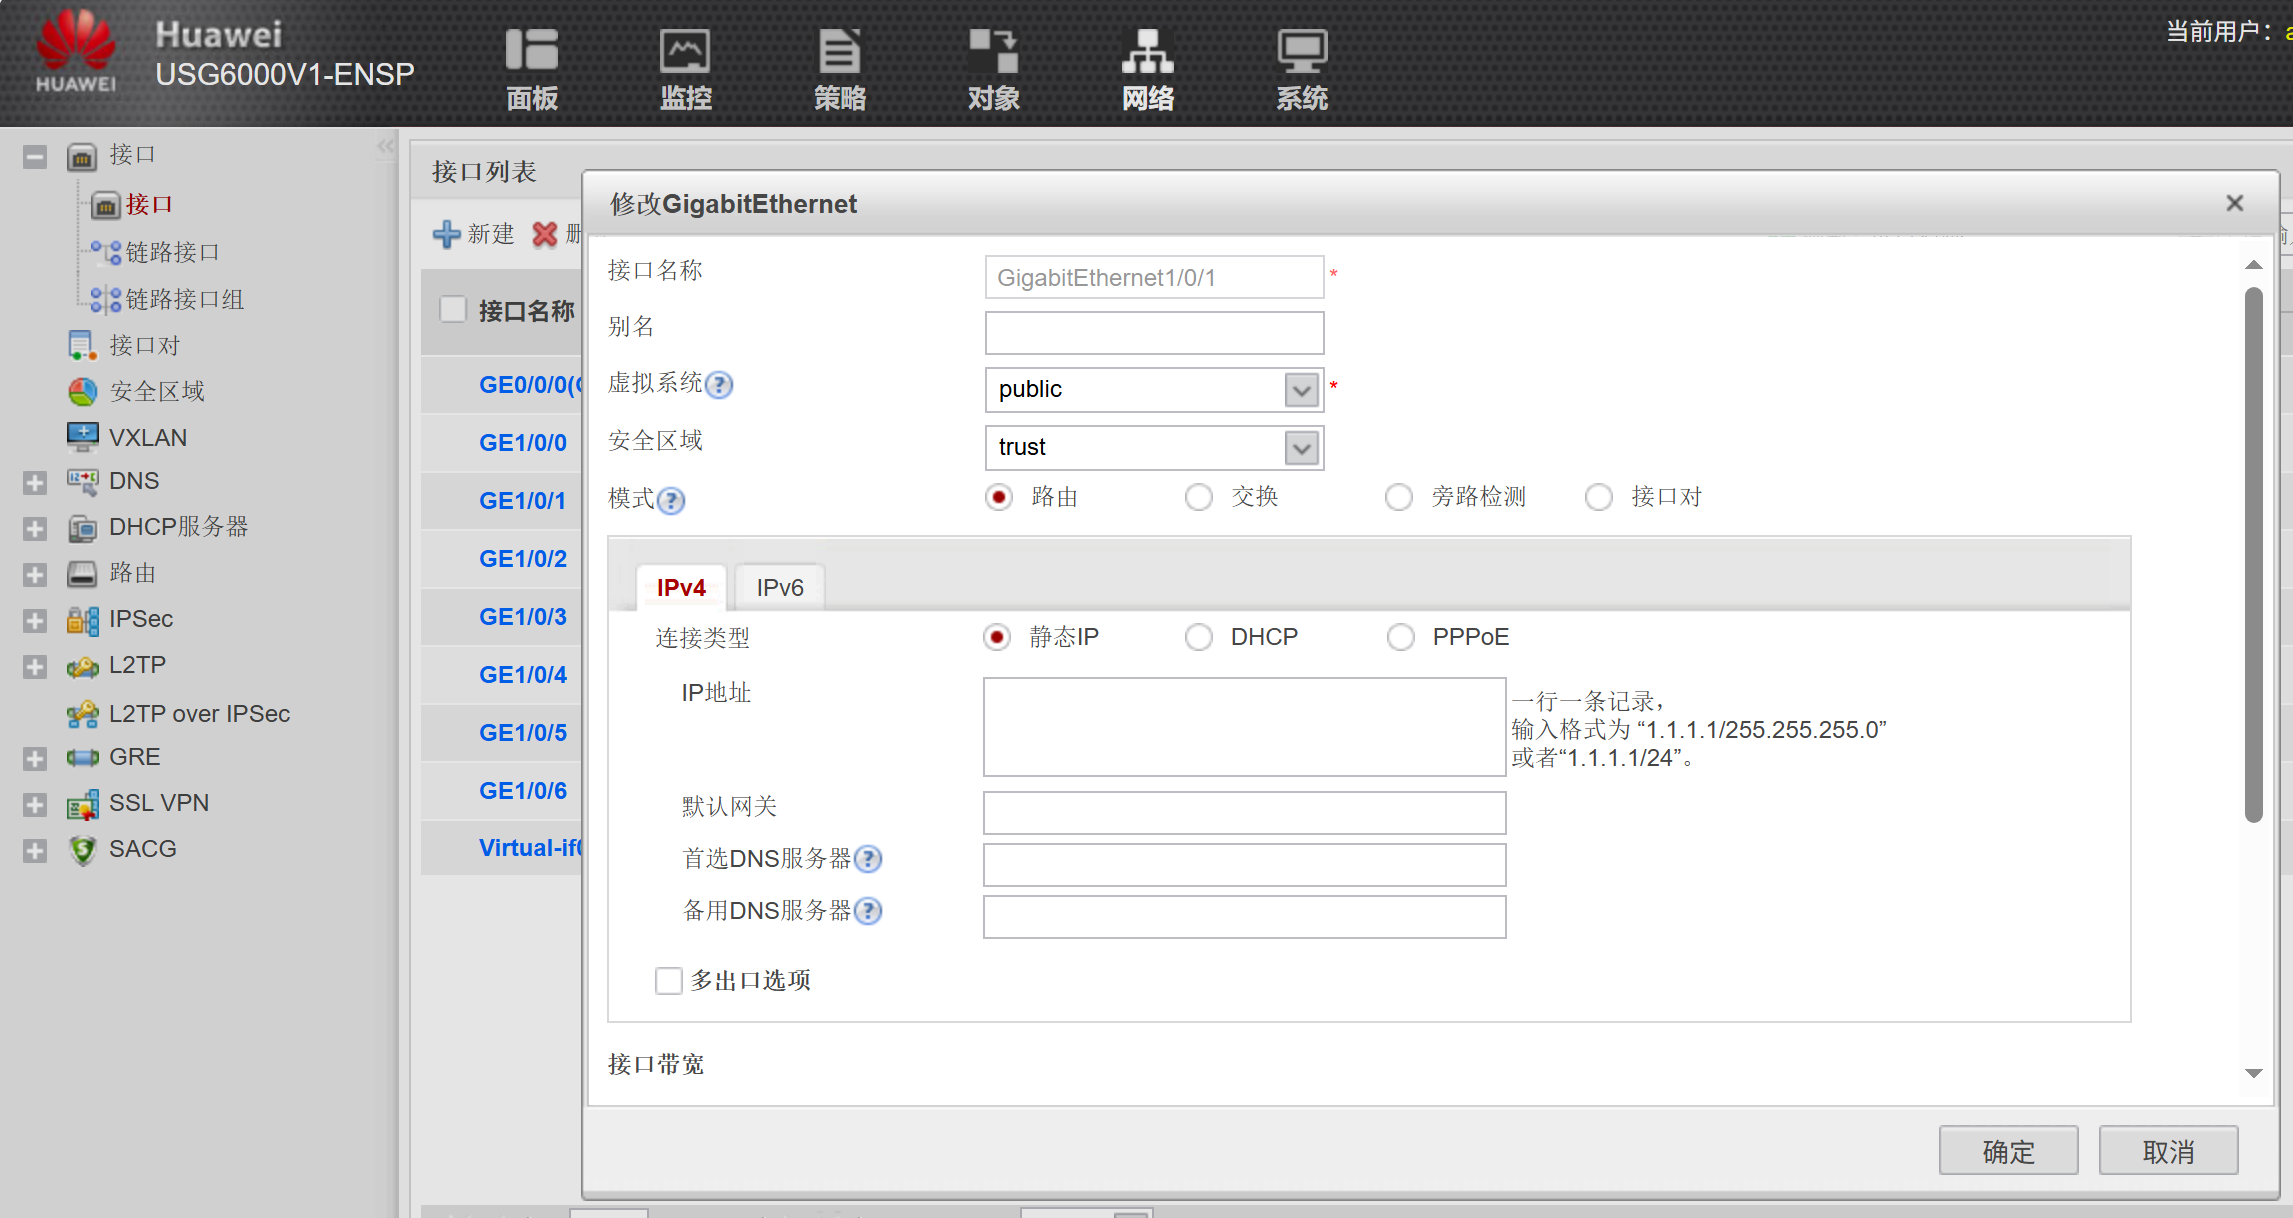The height and width of the screenshot is (1218, 2293).
Task: Expand the GRE tree node
Action: pyautogui.click(x=35, y=759)
